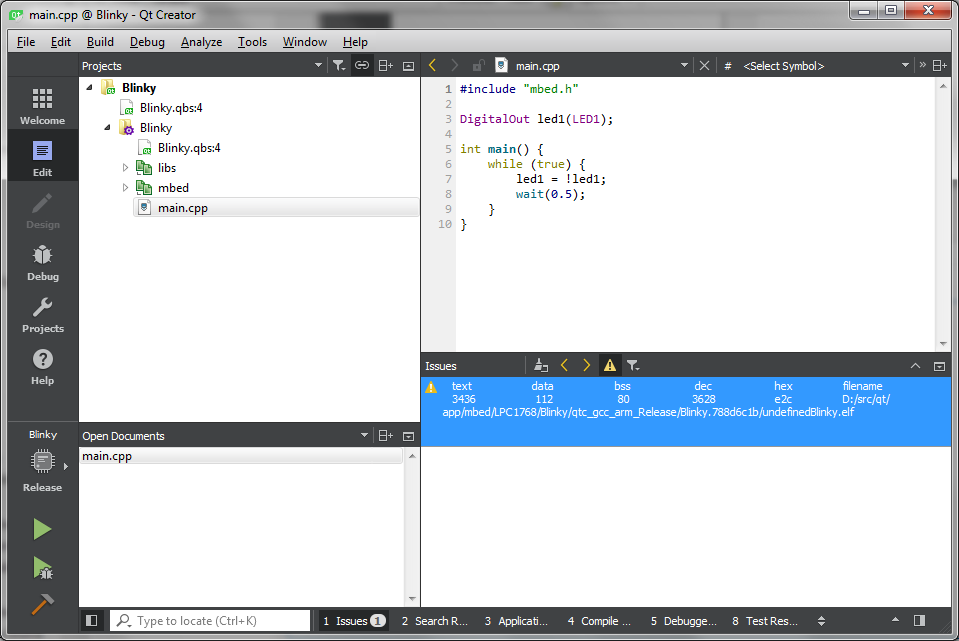Run the Blinky project with green play icon
The height and width of the screenshot is (641, 959).
pyautogui.click(x=42, y=529)
